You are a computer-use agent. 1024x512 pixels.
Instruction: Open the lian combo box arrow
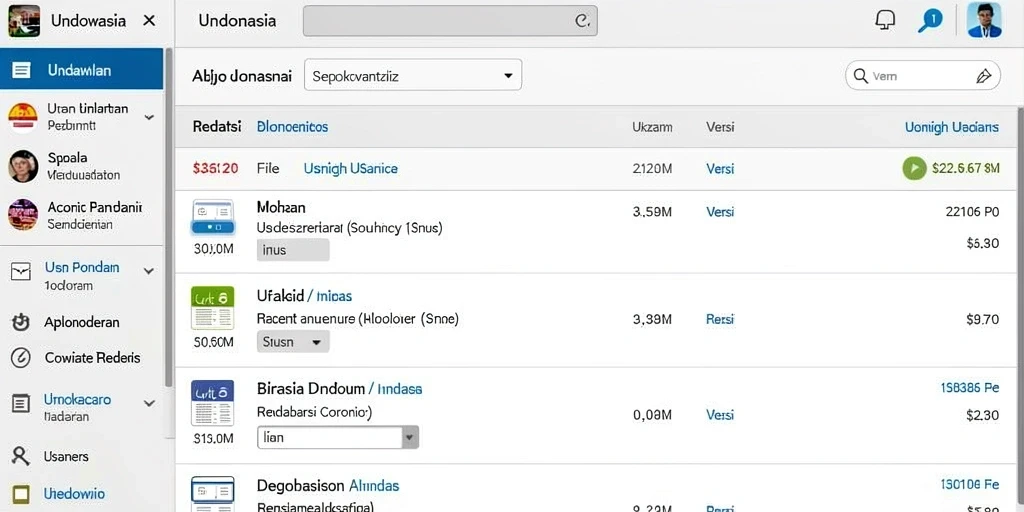point(409,438)
